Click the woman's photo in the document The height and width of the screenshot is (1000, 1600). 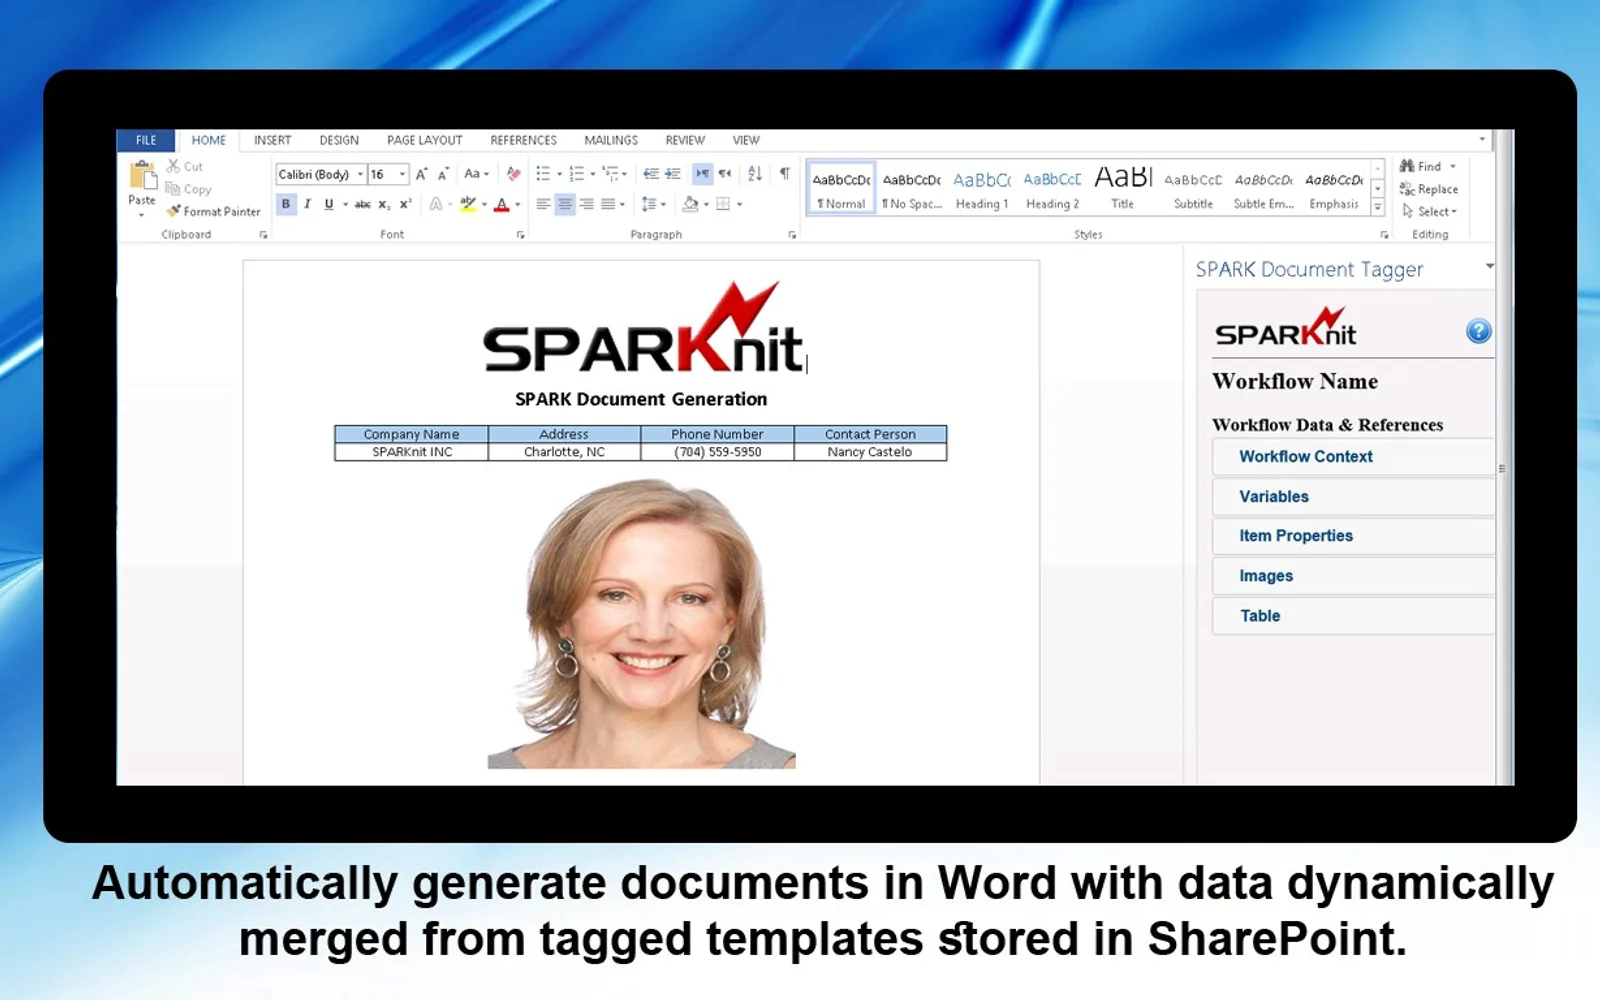[x=641, y=623]
